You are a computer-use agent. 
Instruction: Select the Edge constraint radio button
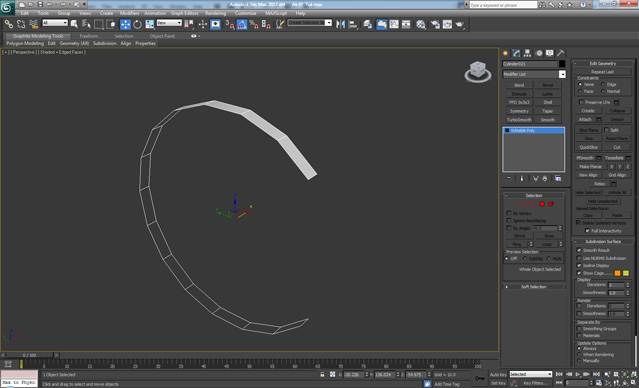pyautogui.click(x=603, y=84)
